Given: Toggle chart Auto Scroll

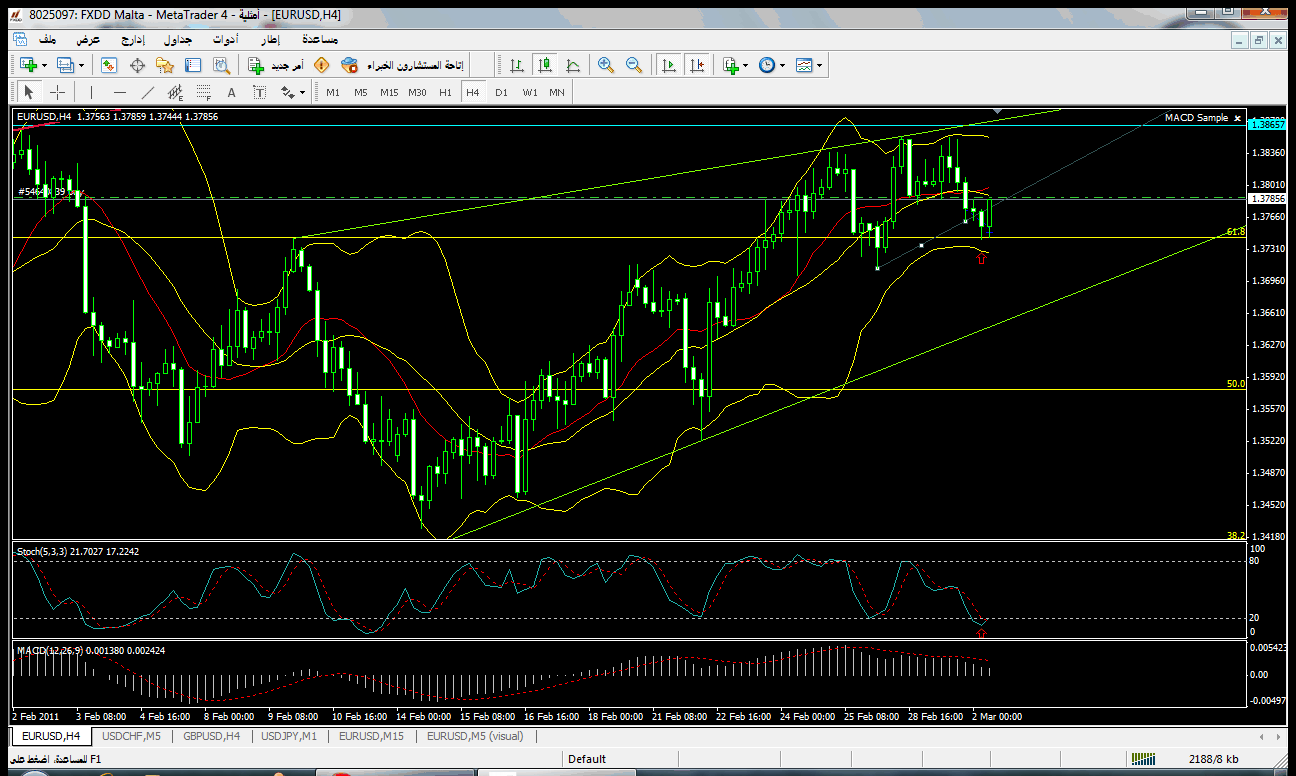Looking at the screenshot, I should pos(669,65).
